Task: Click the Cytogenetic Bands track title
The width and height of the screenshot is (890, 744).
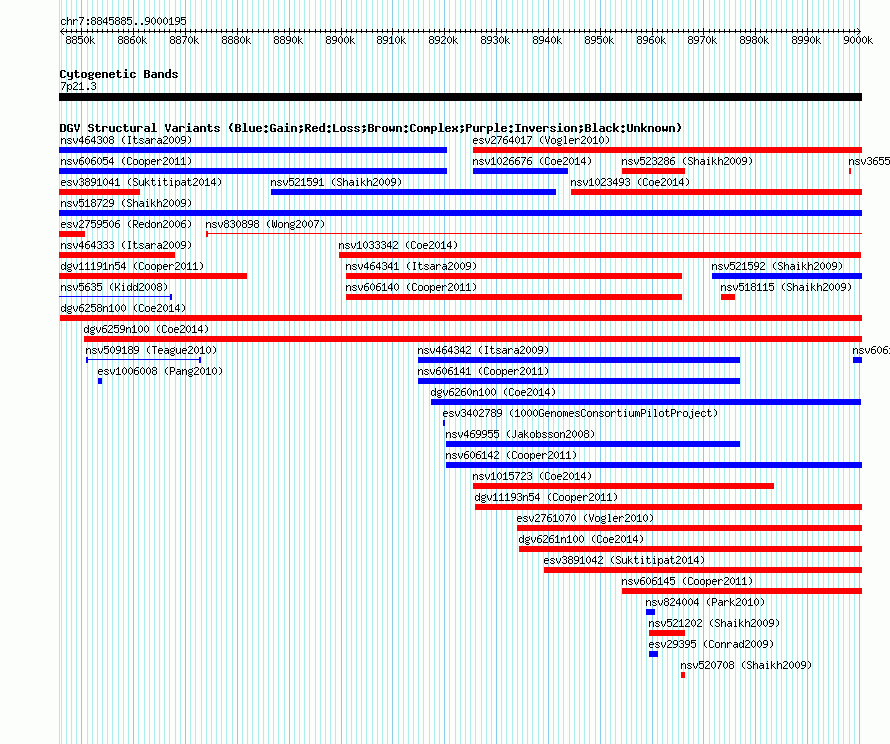Action: point(119,74)
